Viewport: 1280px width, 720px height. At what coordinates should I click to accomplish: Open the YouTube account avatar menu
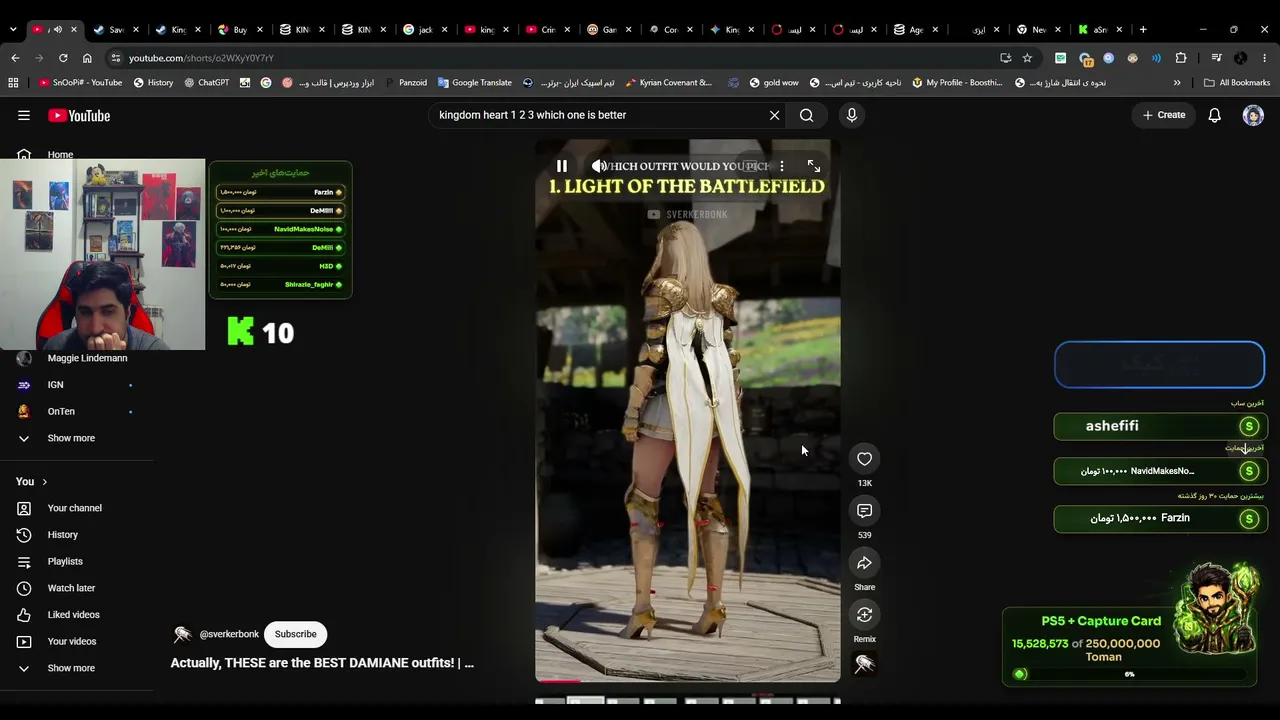click(x=1253, y=115)
